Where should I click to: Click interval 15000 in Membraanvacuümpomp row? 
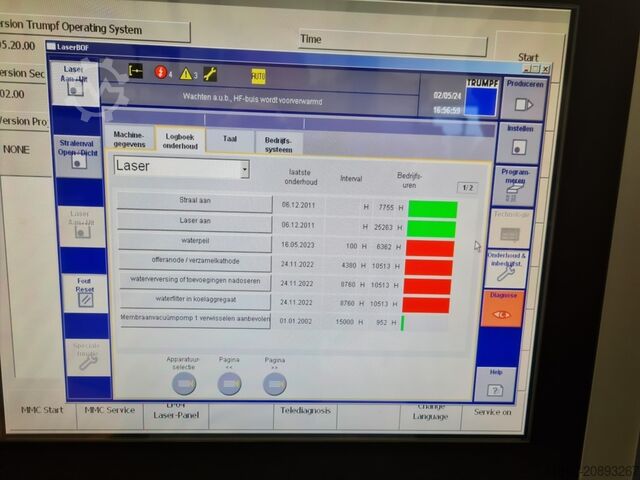(x=344, y=322)
